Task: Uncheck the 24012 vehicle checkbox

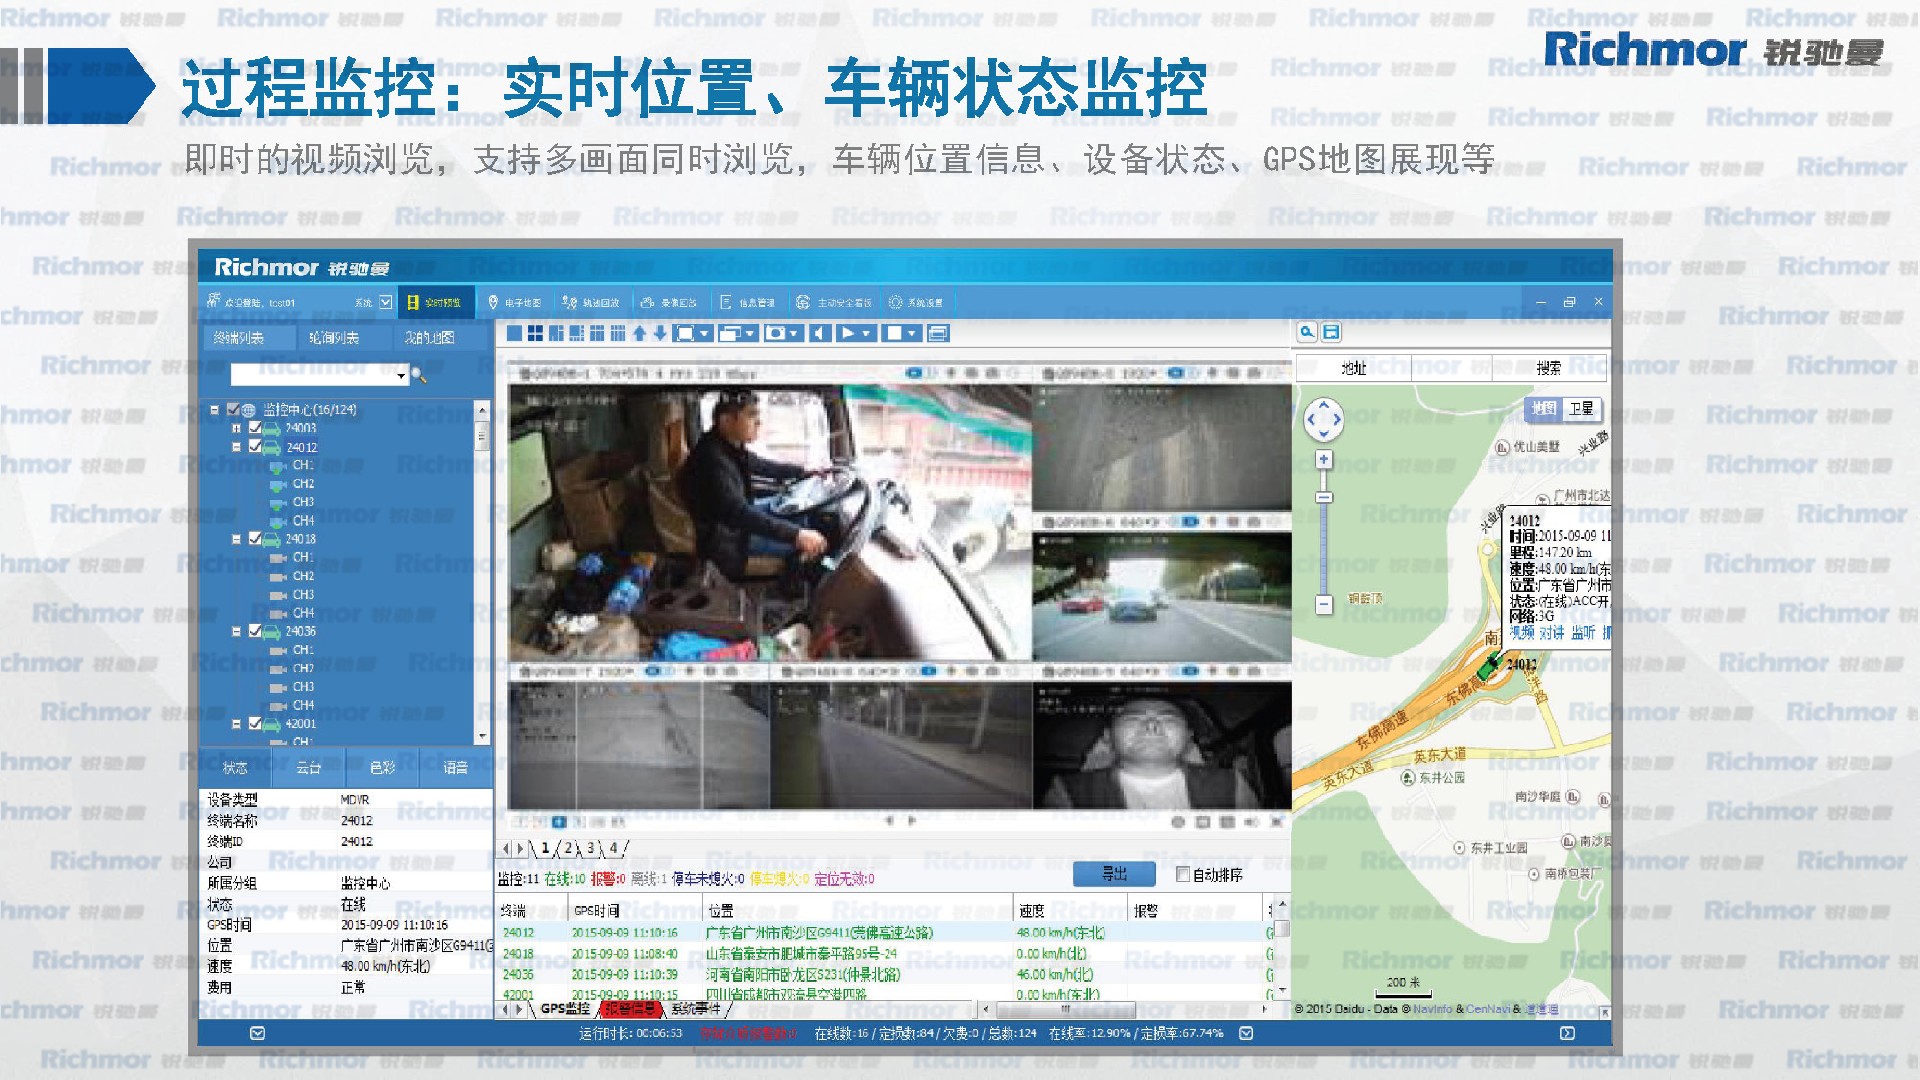Action: click(x=255, y=447)
